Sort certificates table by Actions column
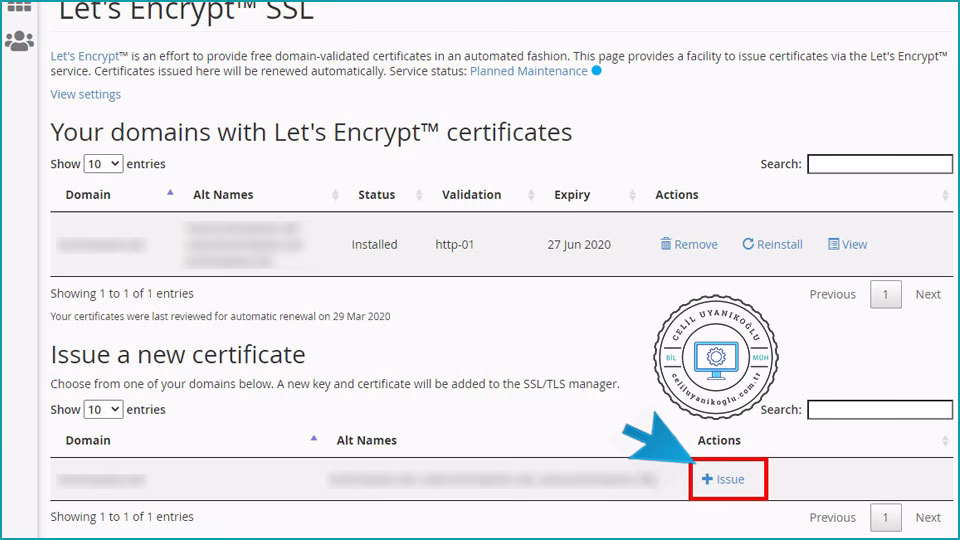This screenshot has height=540, width=960. [677, 195]
